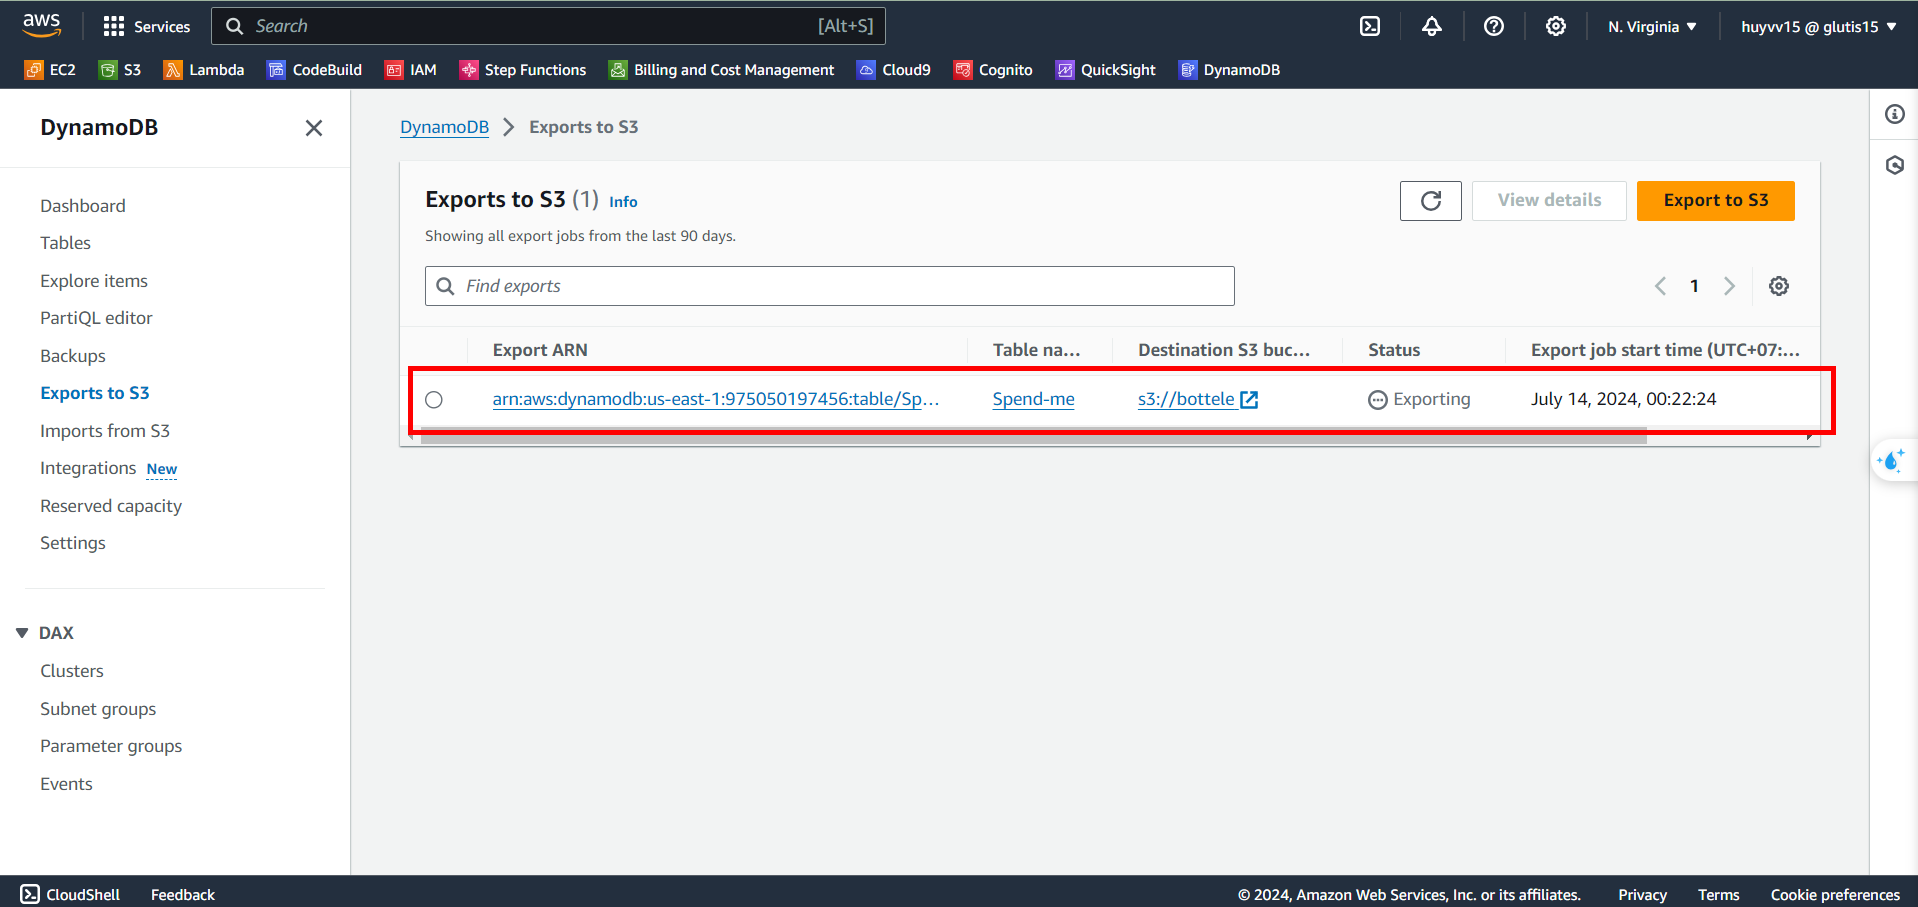Collapse the DAX section

tap(22, 633)
